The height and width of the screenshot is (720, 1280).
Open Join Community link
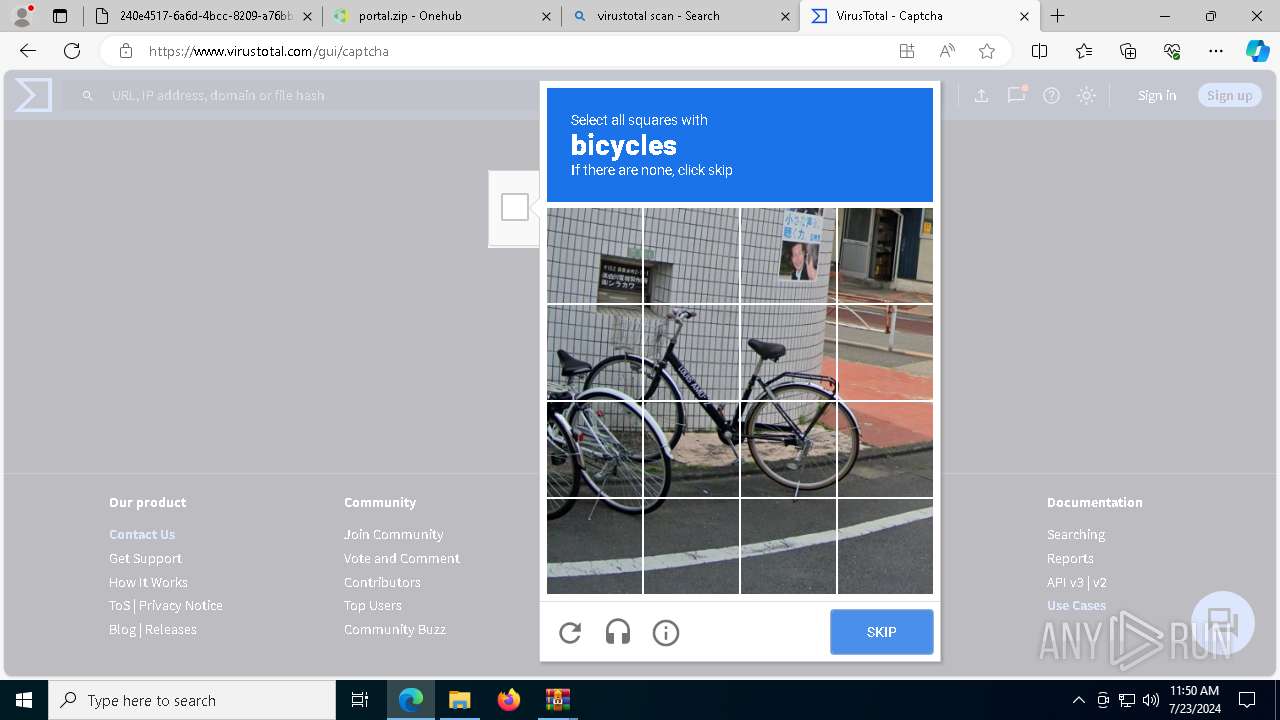click(394, 534)
